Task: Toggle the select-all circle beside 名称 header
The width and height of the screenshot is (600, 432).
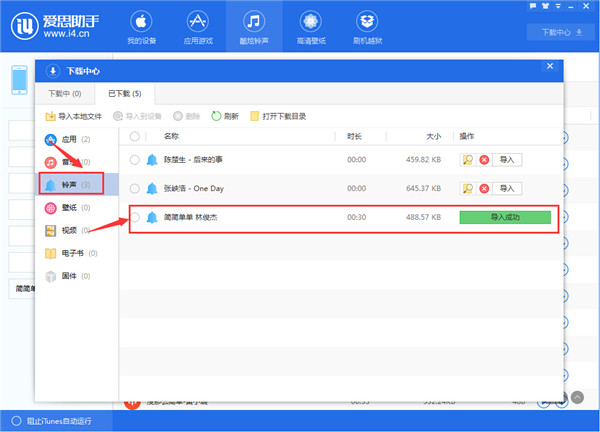Action: click(135, 136)
